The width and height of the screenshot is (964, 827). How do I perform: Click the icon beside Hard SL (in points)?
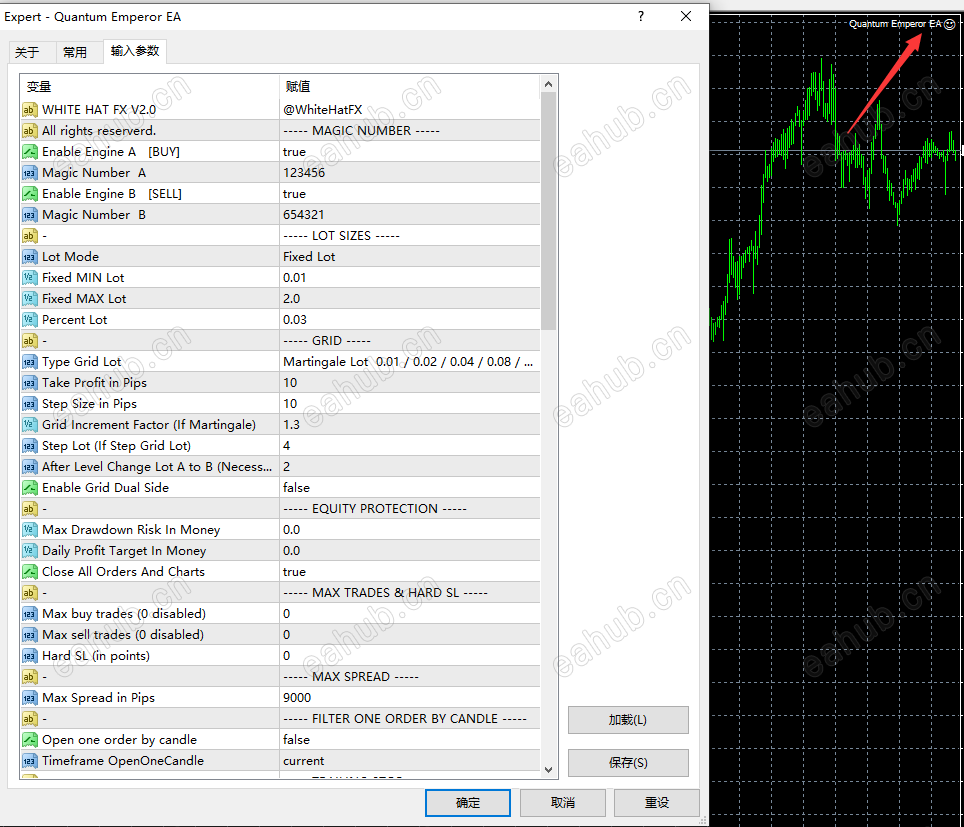point(30,656)
